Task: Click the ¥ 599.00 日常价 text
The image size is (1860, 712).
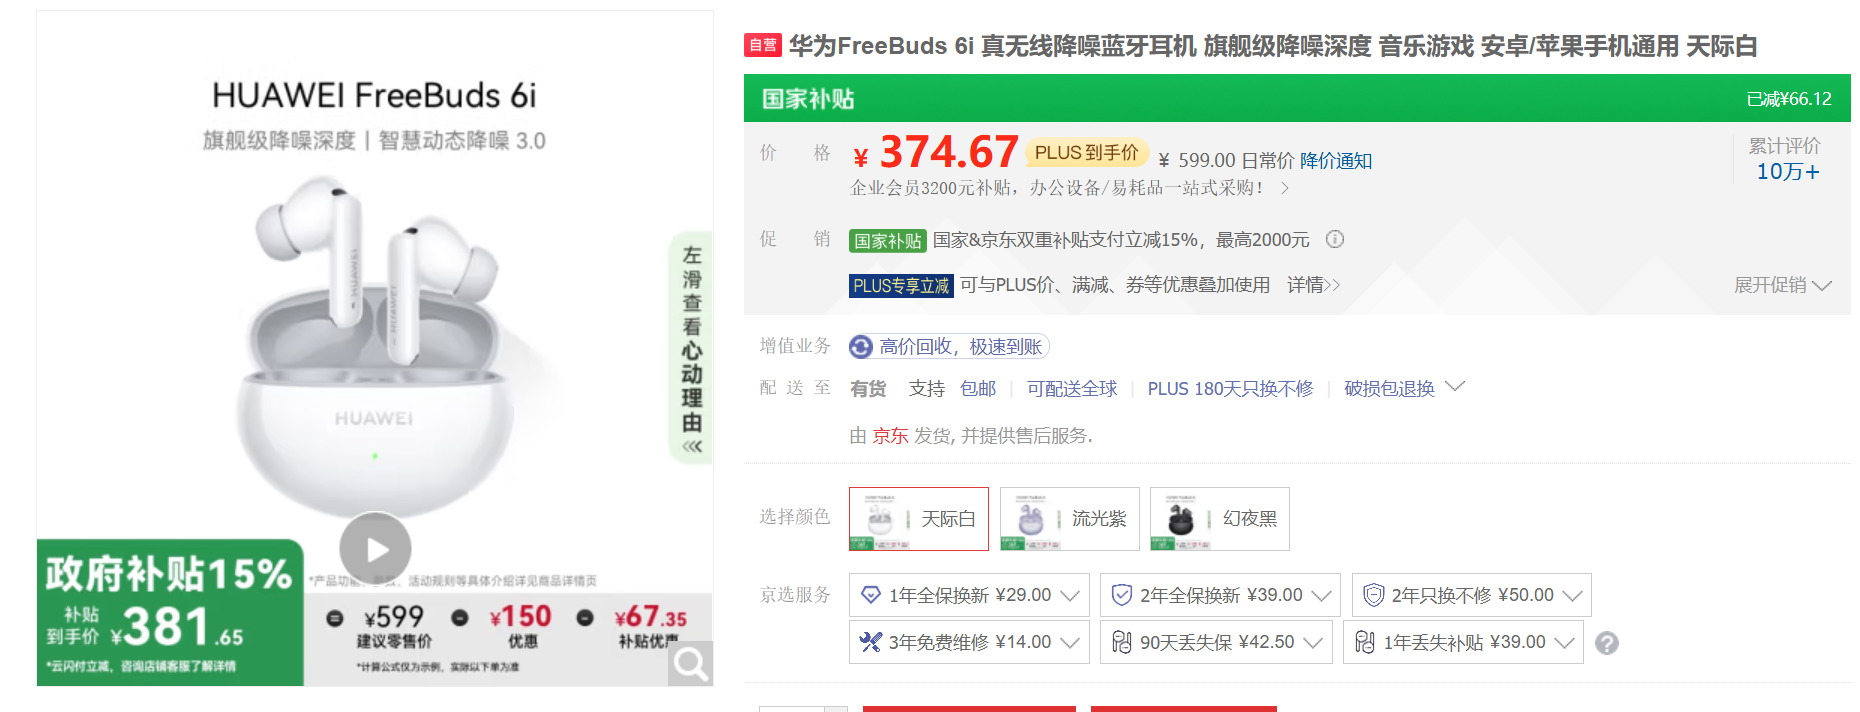Action: 1226,161
